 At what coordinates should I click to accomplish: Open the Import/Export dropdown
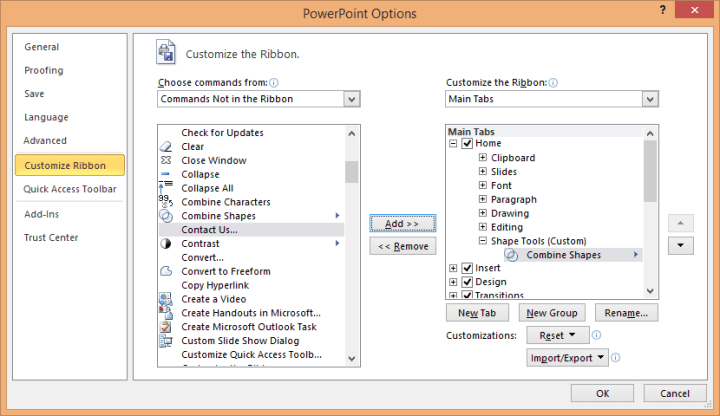point(568,358)
